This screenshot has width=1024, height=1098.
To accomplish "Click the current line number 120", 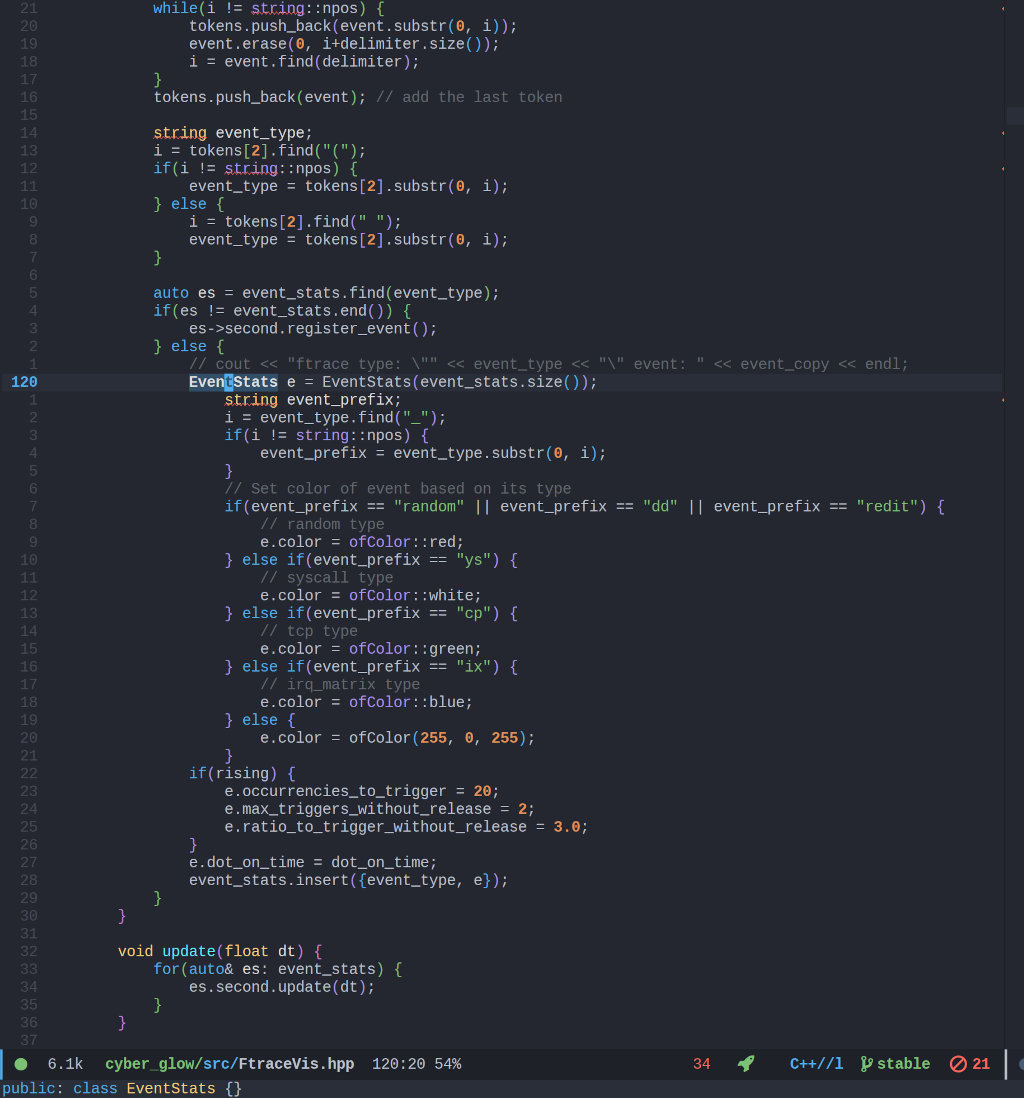I will [24, 382].
